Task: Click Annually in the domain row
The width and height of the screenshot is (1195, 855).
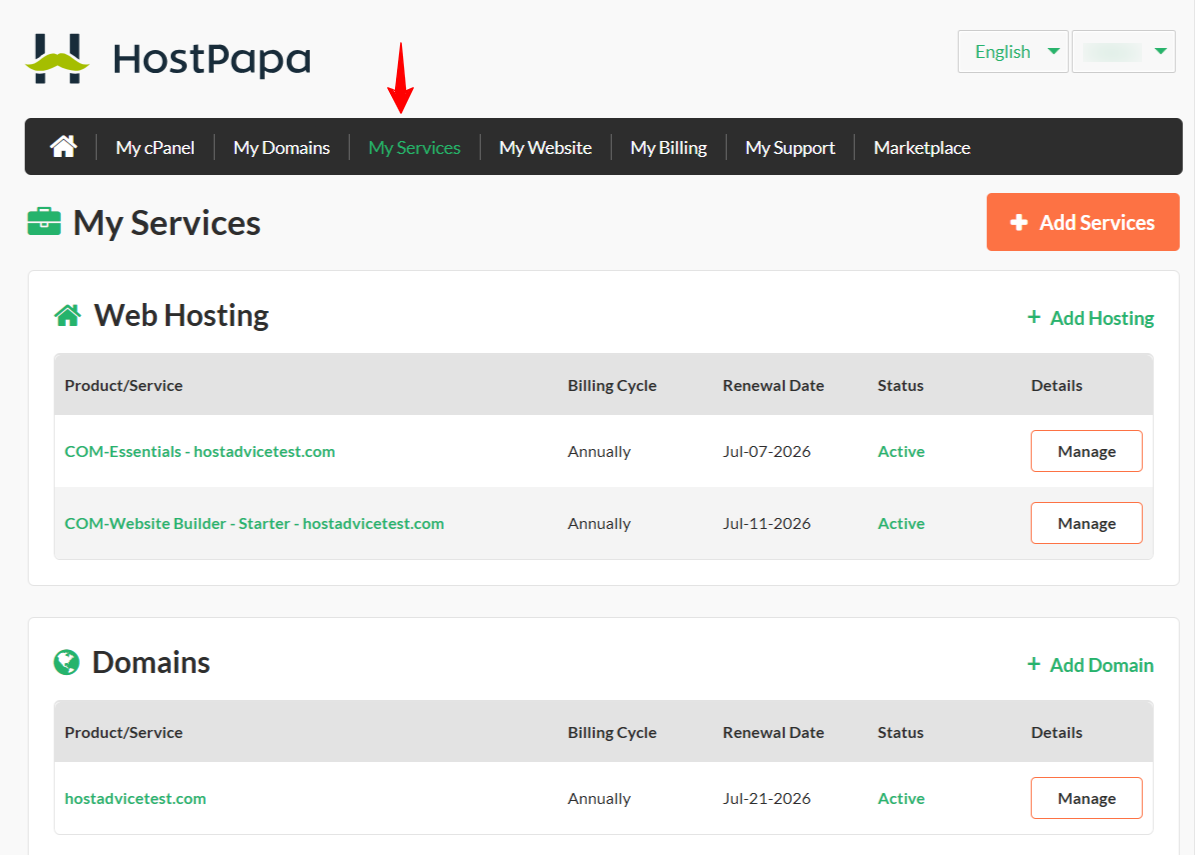Action: tap(599, 799)
